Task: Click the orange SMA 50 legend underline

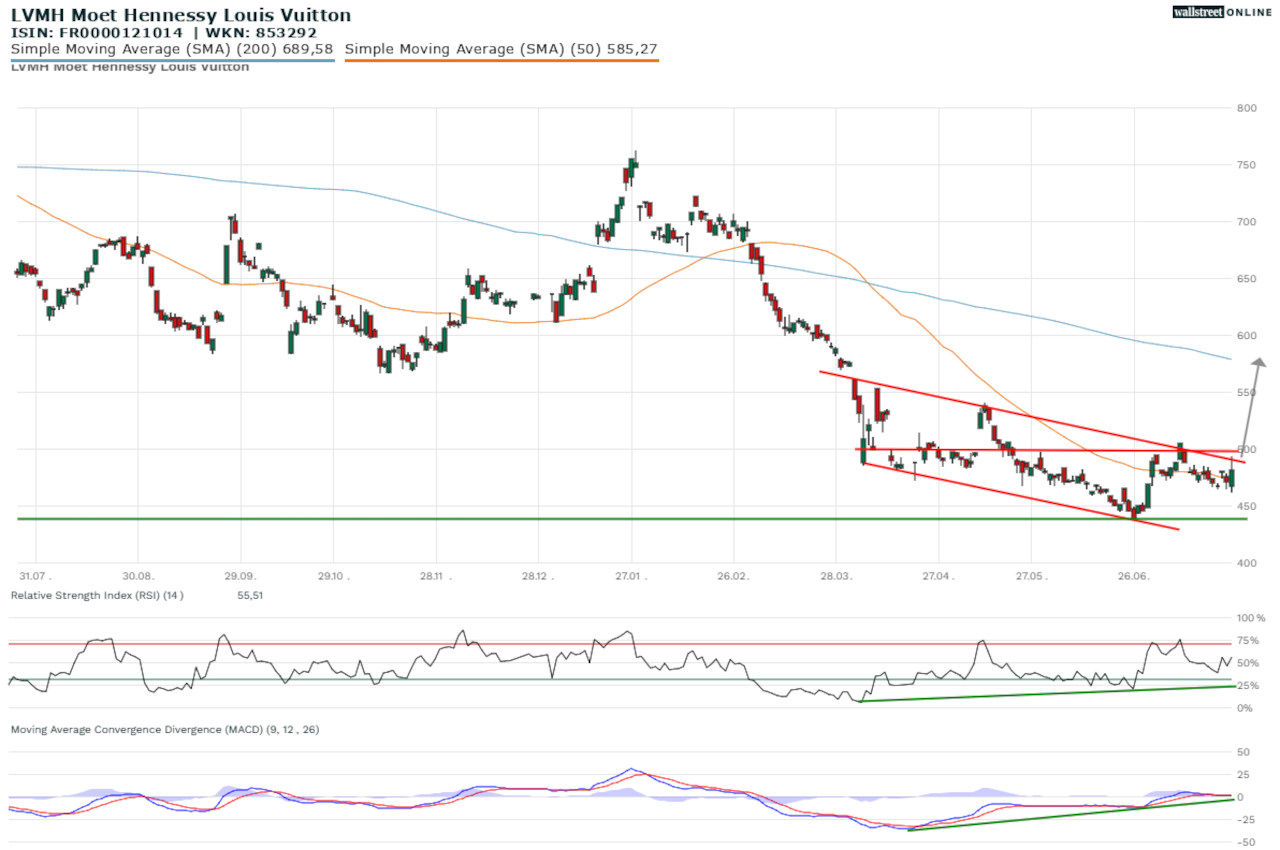Action: point(501,61)
